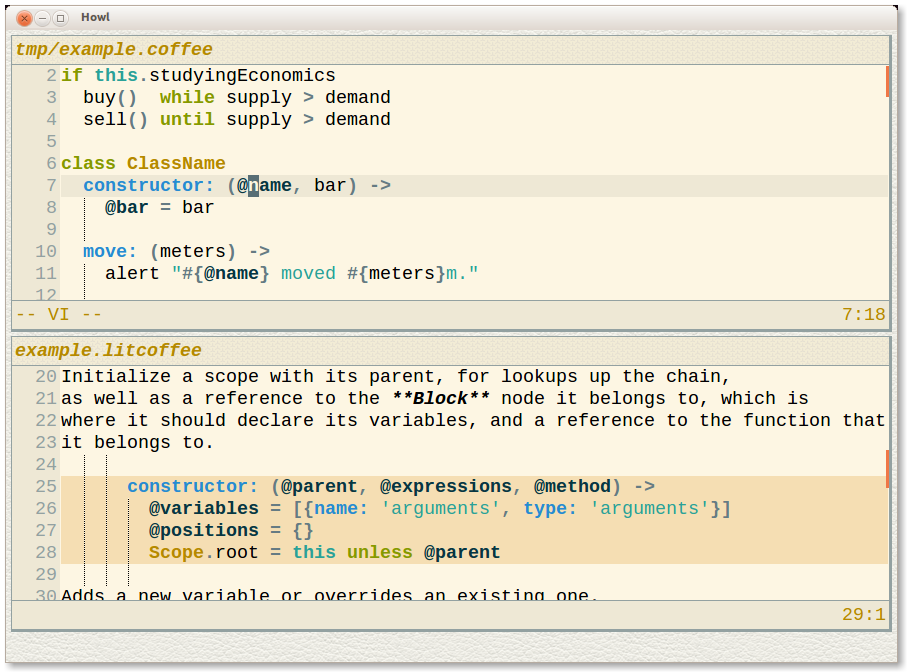Minimize the Howl window
907x672 pixels.
(x=42, y=19)
